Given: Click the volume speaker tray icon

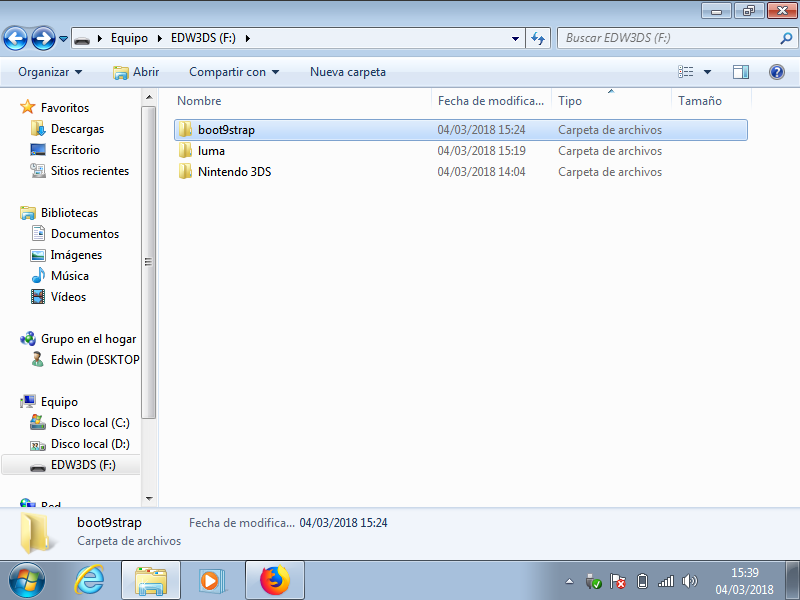Looking at the screenshot, I should click(689, 581).
